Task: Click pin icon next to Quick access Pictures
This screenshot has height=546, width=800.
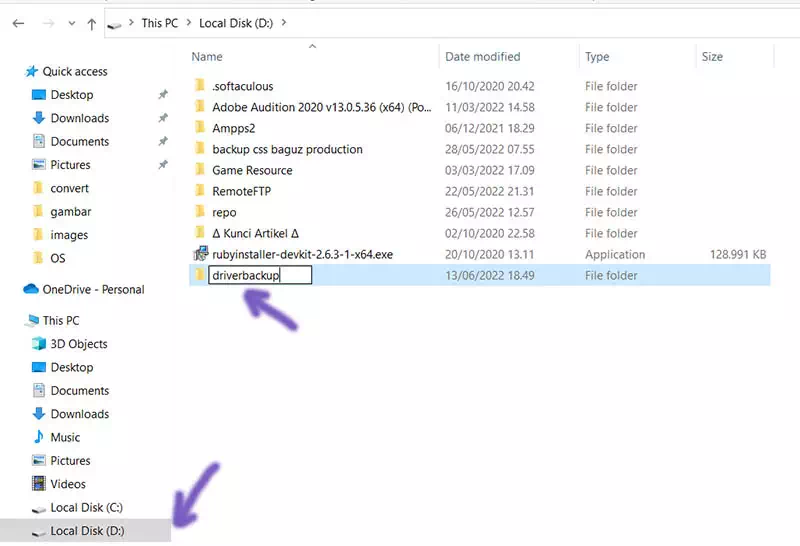Action: coord(163,165)
